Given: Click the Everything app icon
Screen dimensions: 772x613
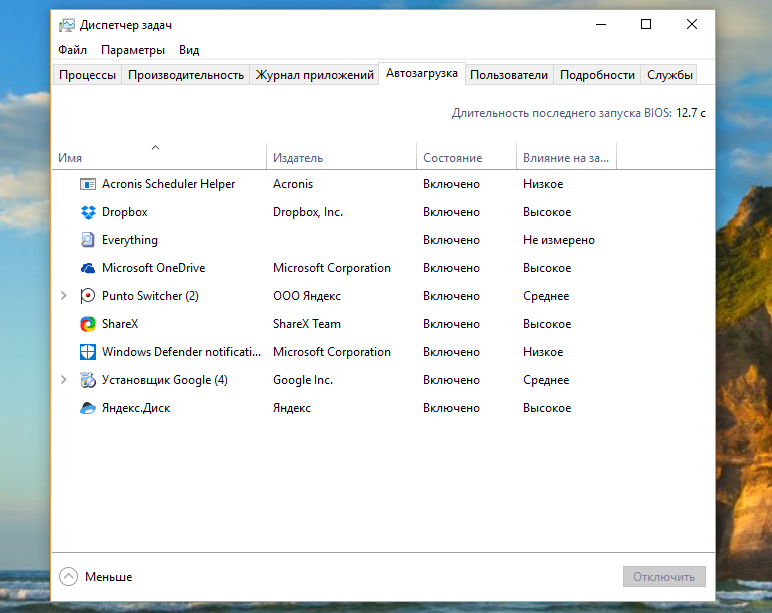Looking at the screenshot, I should point(88,240).
